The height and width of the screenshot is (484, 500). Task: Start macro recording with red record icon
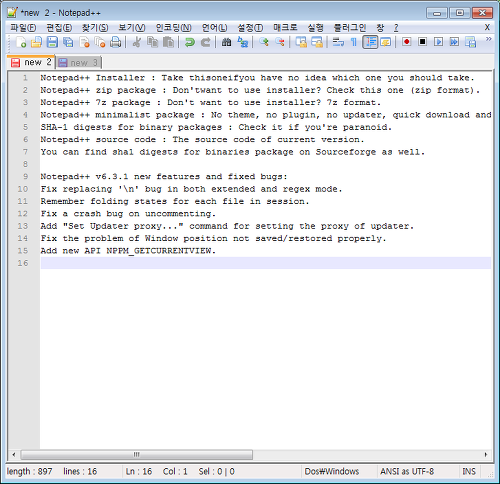tap(407, 42)
